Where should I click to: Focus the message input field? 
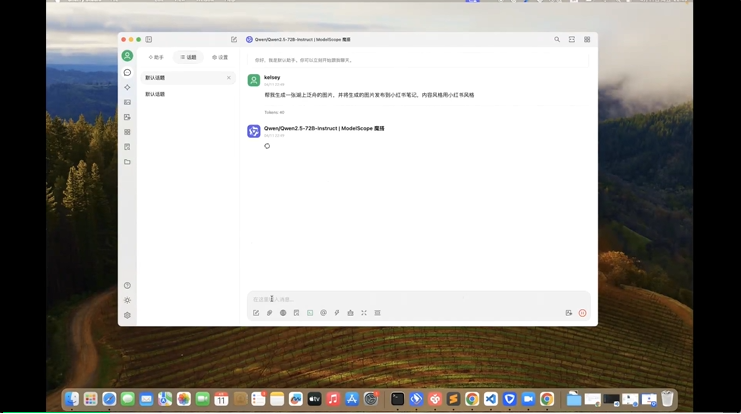click(x=419, y=299)
